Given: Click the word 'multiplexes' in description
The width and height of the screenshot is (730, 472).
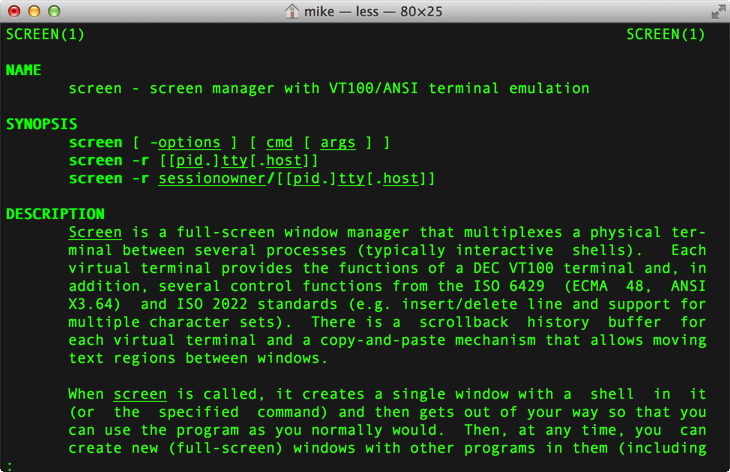Looking at the screenshot, I should click(x=513, y=232).
